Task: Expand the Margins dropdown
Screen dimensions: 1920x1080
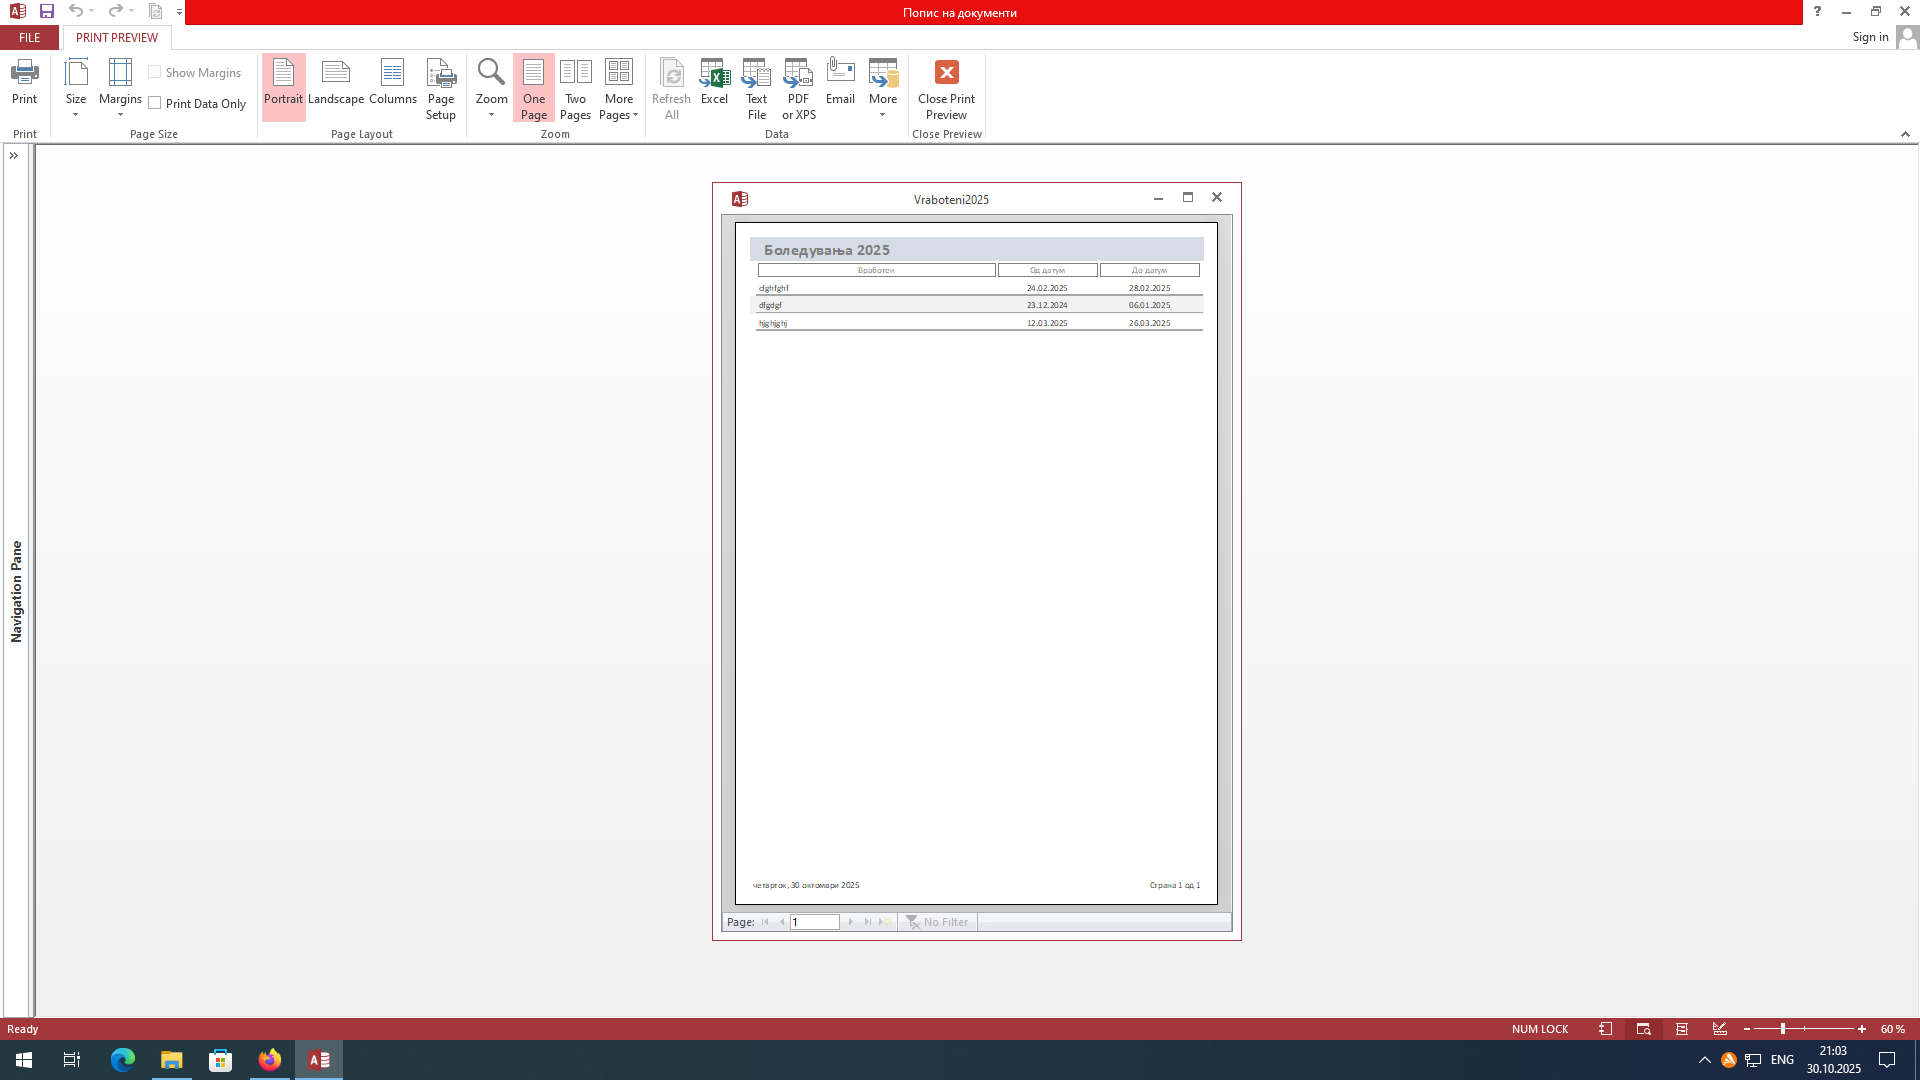Action: coord(120,88)
